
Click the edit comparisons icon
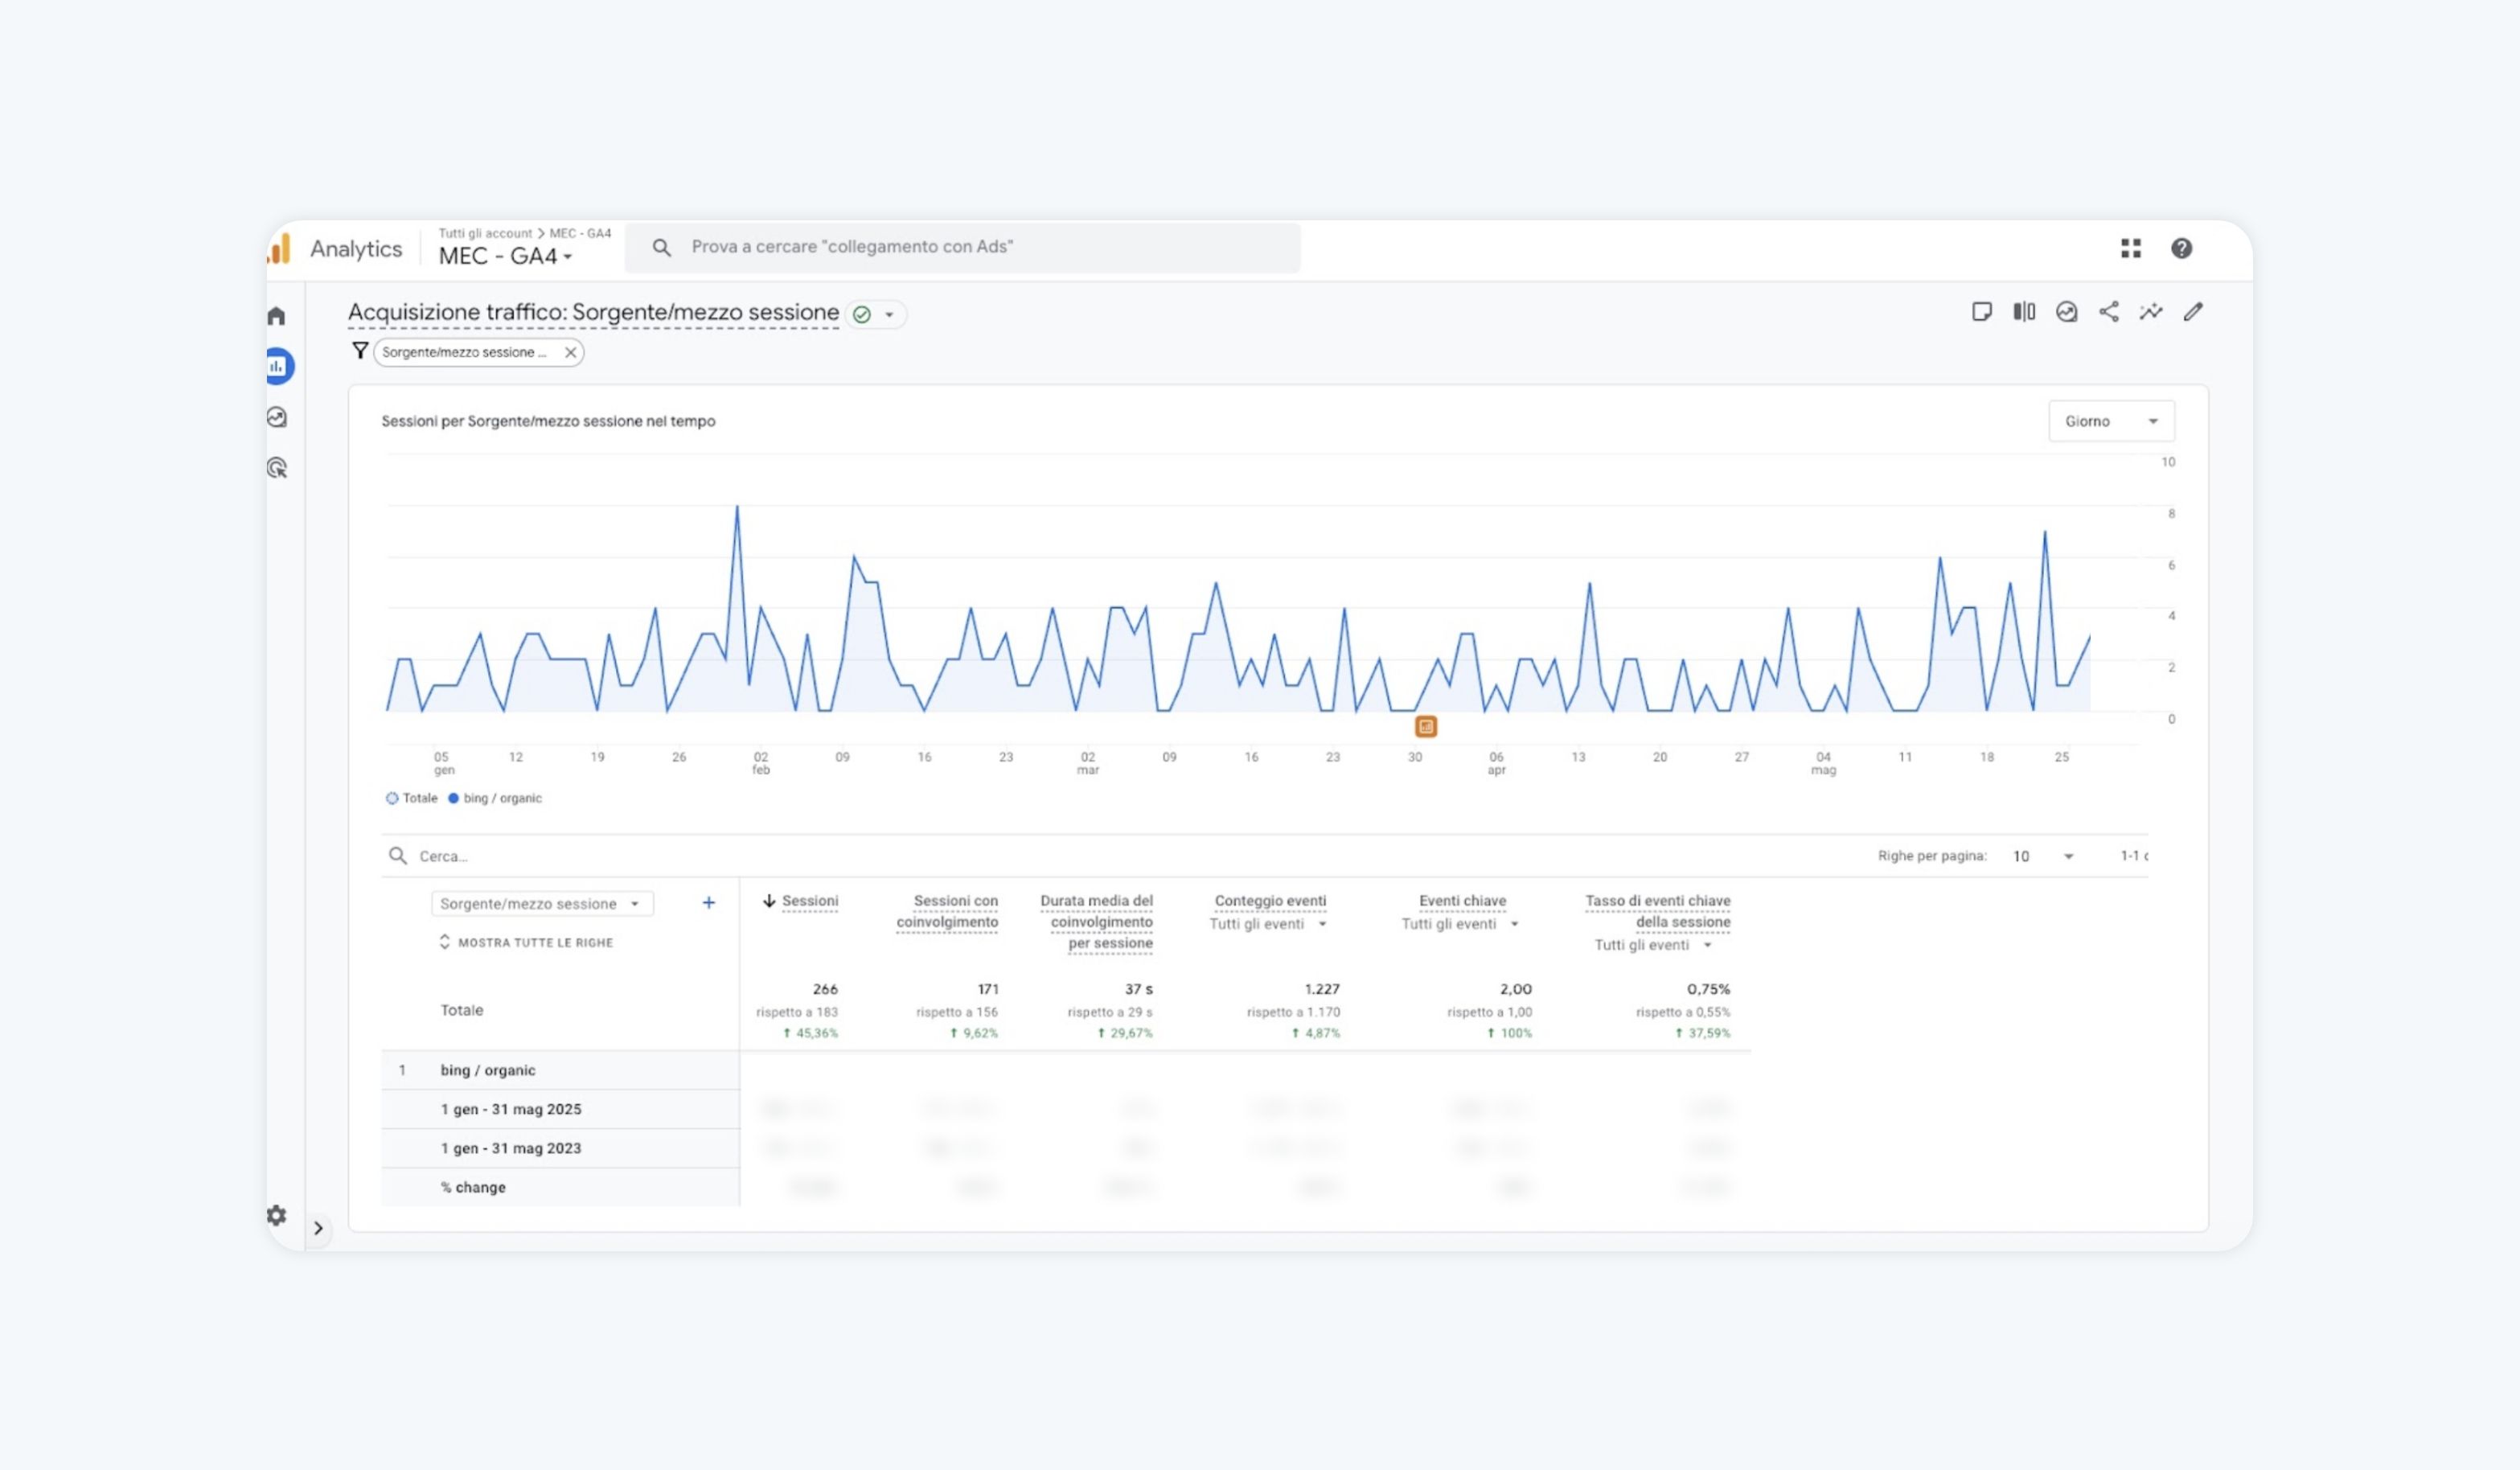(x=2024, y=312)
